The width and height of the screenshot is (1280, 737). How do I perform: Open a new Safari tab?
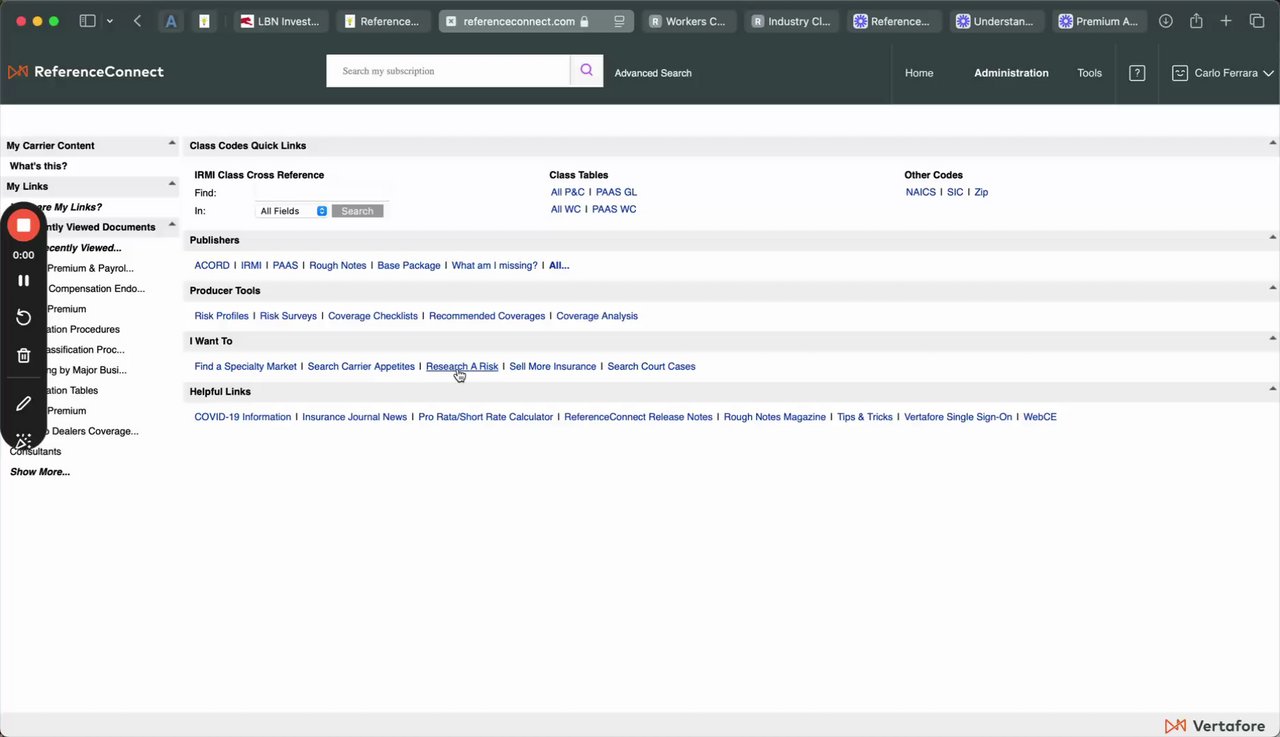1226,21
